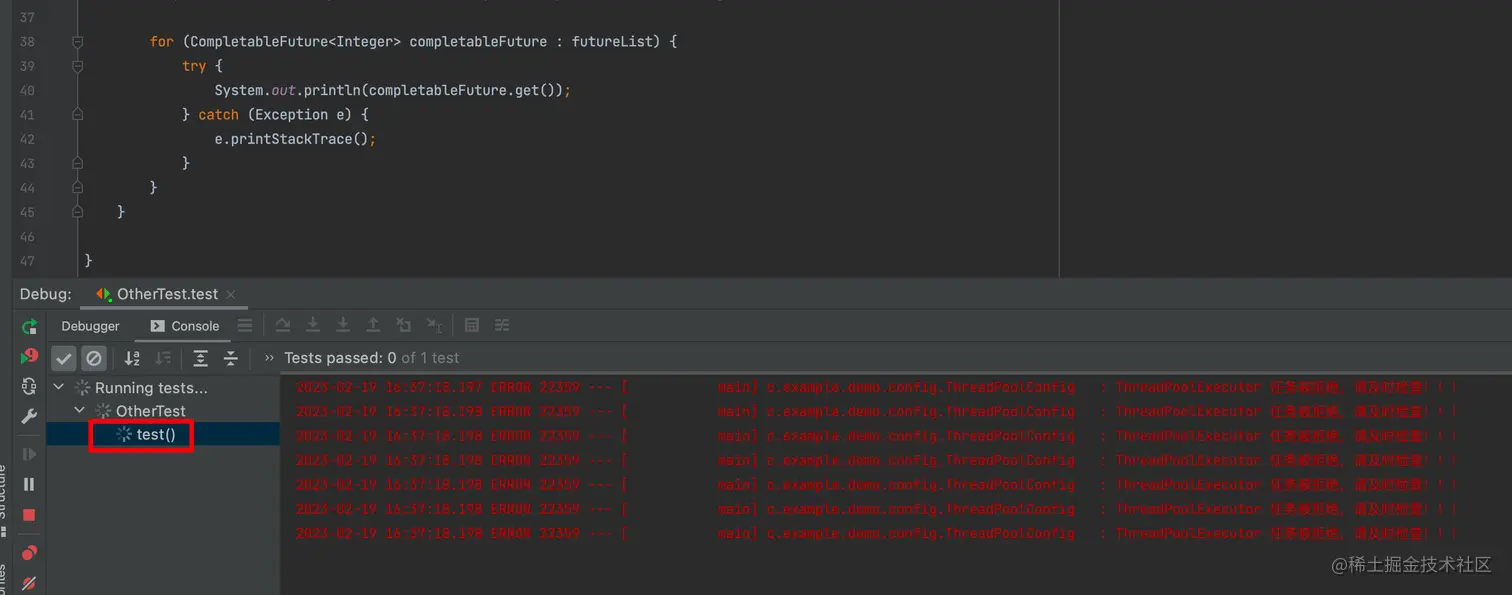Screen dimensions: 1512x595
Task: Click fold end marker at line 44
Action: pyautogui.click(x=77, y=188)
